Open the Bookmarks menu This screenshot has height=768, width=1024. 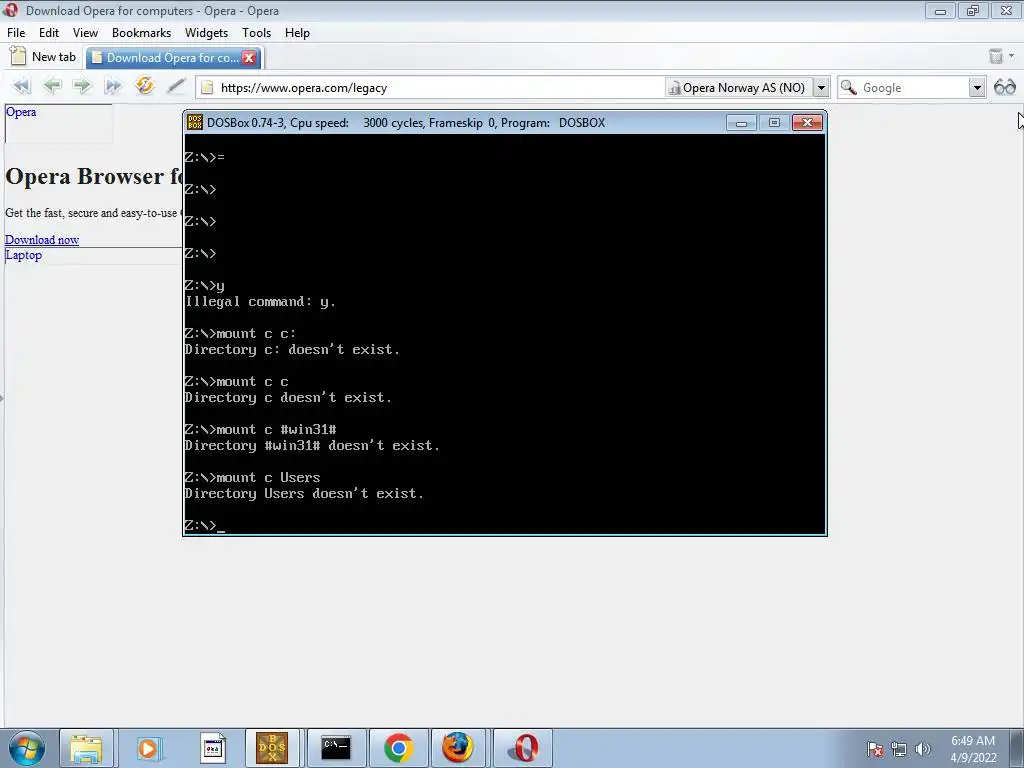(141, 33)
